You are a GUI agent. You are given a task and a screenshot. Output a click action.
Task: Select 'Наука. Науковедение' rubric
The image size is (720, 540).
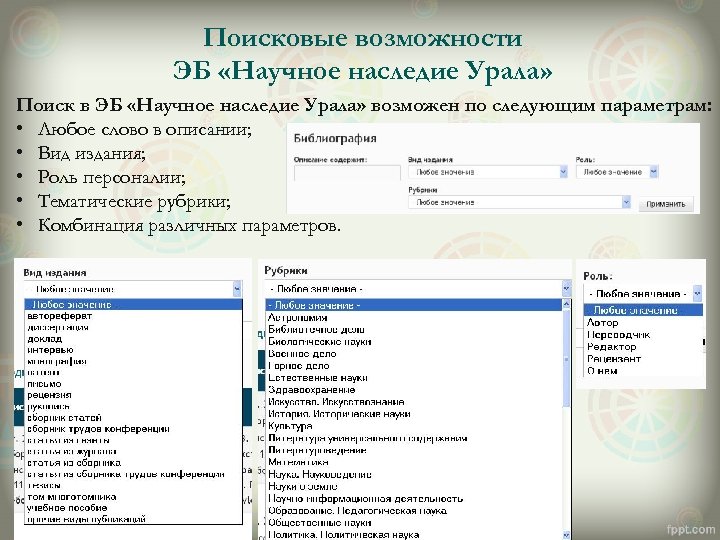pyautogui.click(x=414, y=475)
